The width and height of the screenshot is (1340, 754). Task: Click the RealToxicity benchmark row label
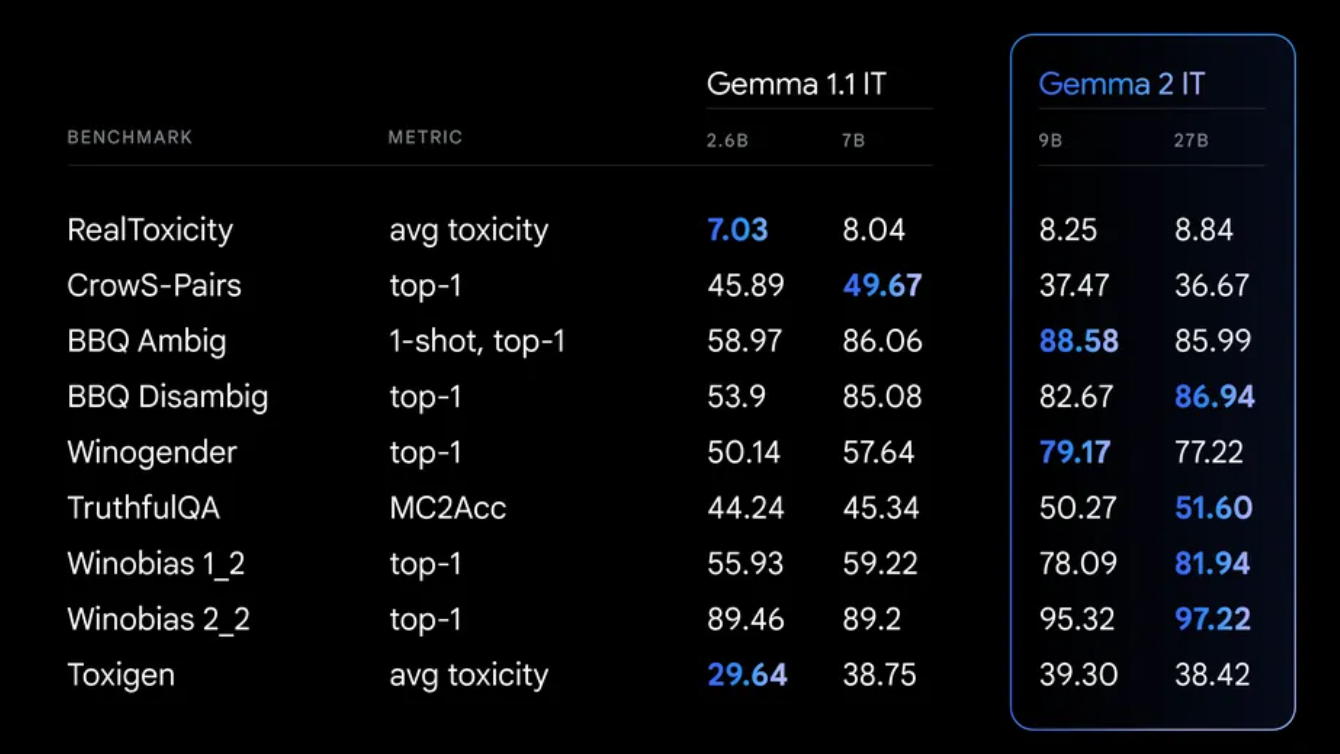pos(150,230)
